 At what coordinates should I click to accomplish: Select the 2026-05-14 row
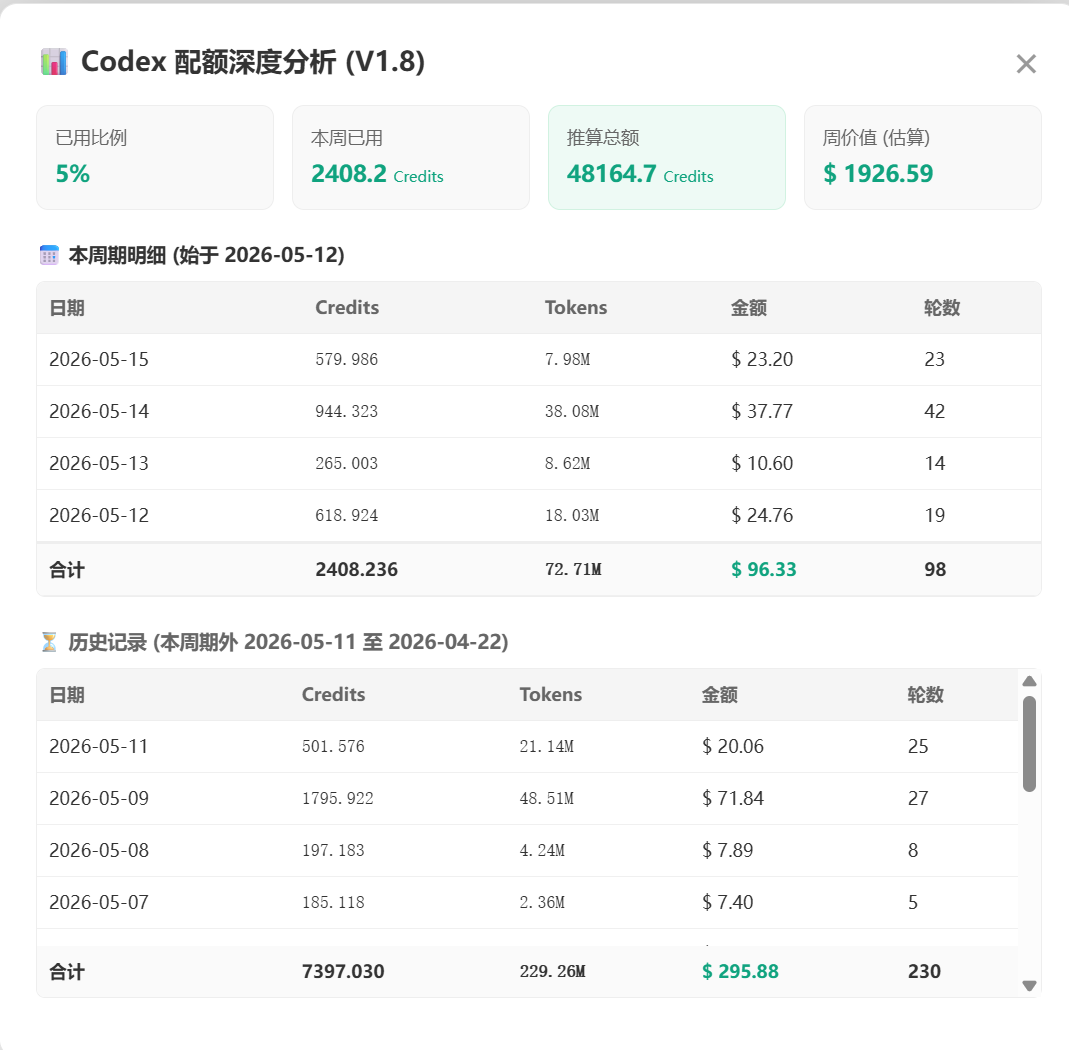pos(539,411)
